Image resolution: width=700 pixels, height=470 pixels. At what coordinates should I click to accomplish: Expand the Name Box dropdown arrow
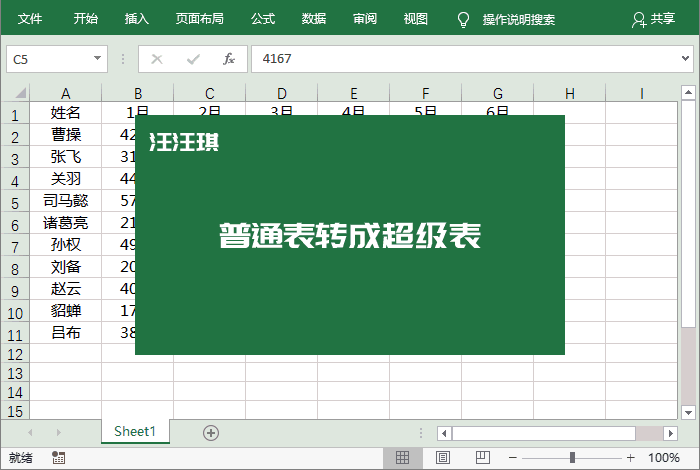pyautogui.click(x=97, y=58)
